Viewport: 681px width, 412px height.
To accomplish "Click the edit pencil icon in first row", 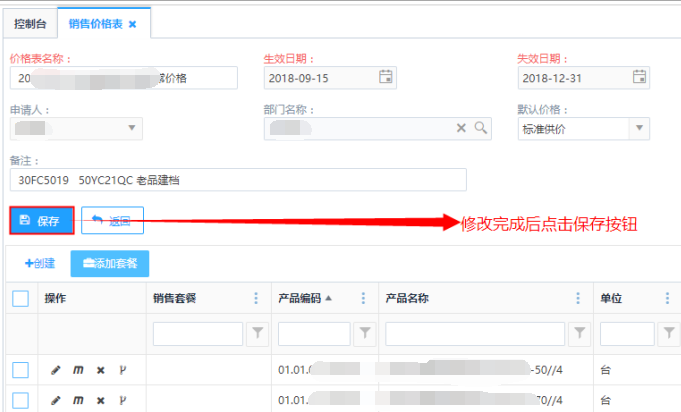I will 55,370.
